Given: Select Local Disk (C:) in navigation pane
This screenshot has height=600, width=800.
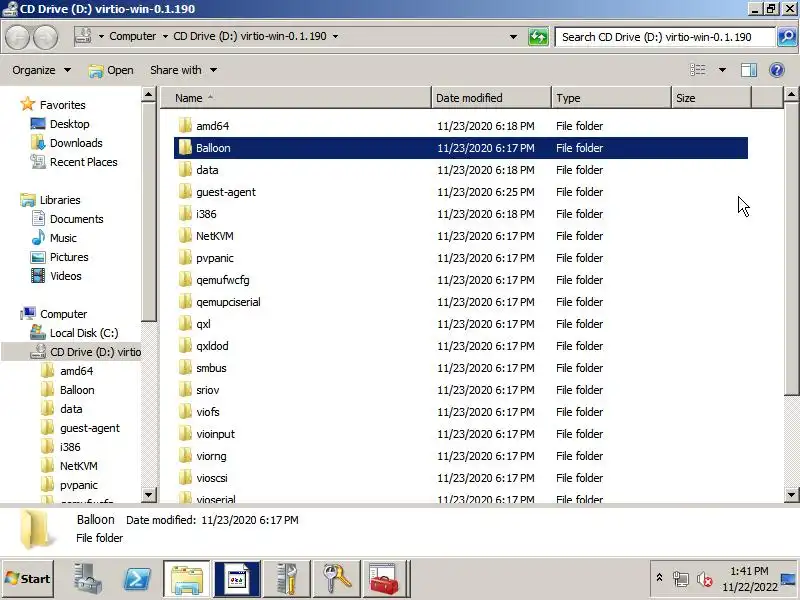Looking at the screenshot, I should [x=74, y=333].
